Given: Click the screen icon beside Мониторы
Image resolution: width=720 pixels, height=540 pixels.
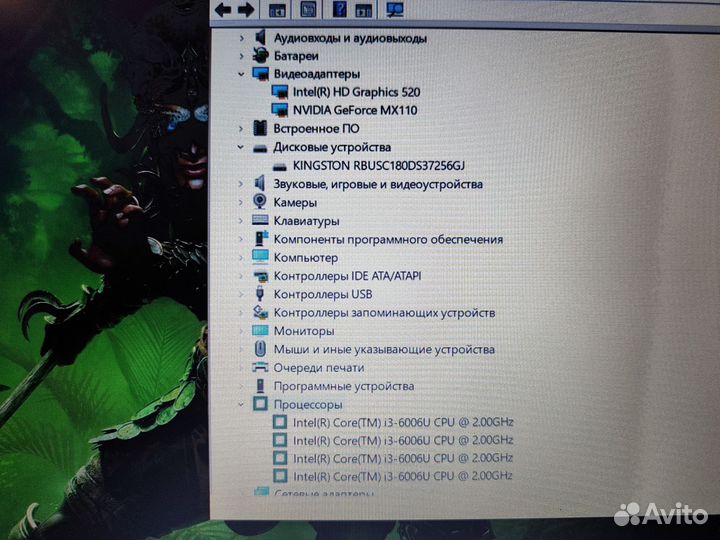Looking at the screenshot, I should pyautogui.click(x=260, y=331).
